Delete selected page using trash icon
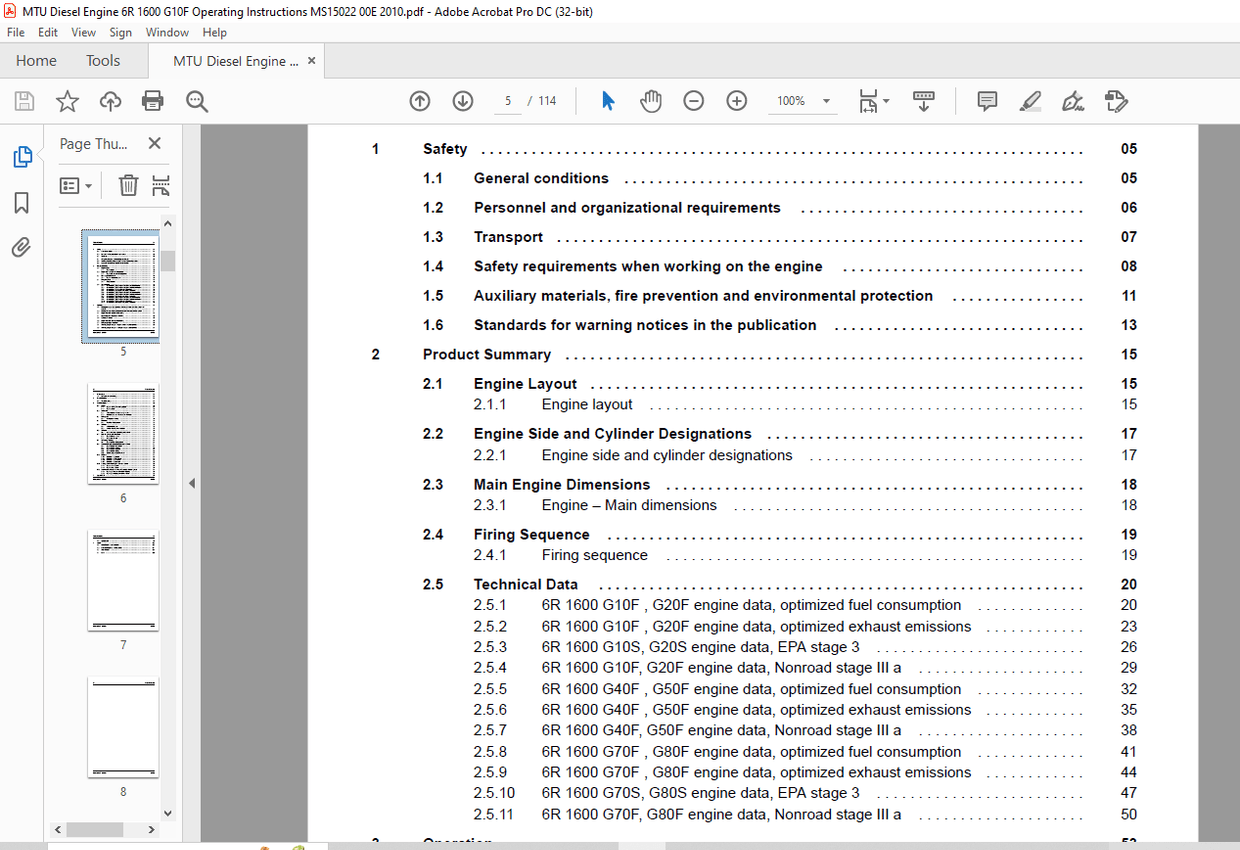 [x=128, y=186]
